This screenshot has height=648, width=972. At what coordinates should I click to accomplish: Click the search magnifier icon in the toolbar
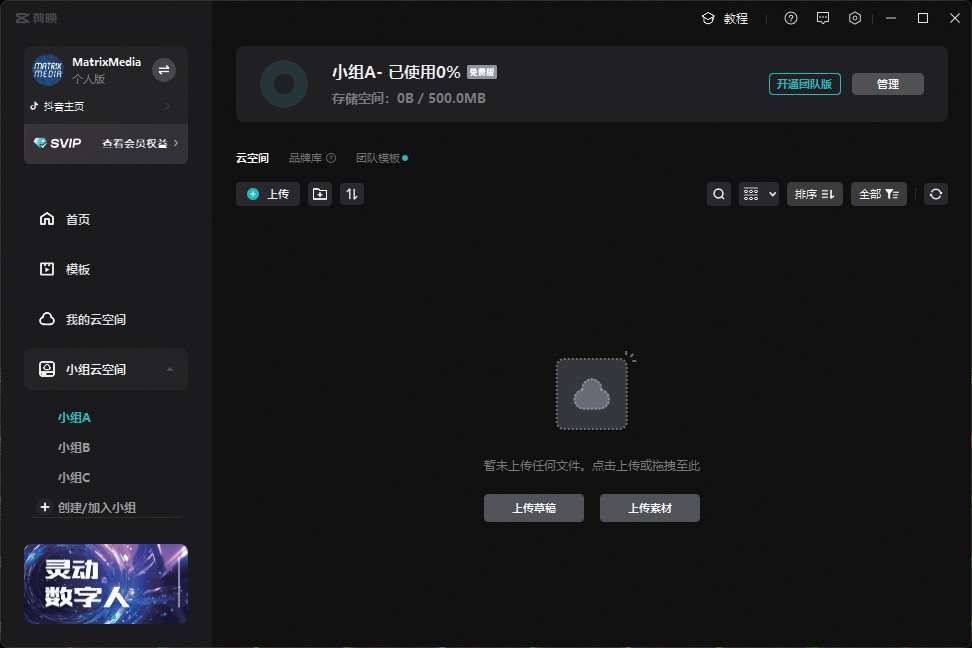click(x=719, y=194)
